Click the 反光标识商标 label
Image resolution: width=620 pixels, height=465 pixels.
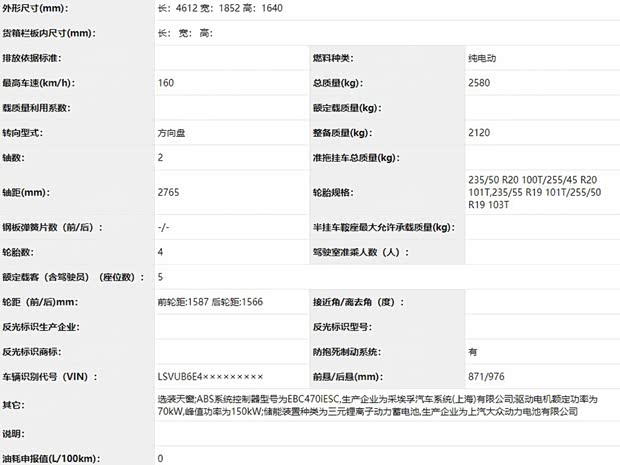pyautogui.click(x=32, y=352)
